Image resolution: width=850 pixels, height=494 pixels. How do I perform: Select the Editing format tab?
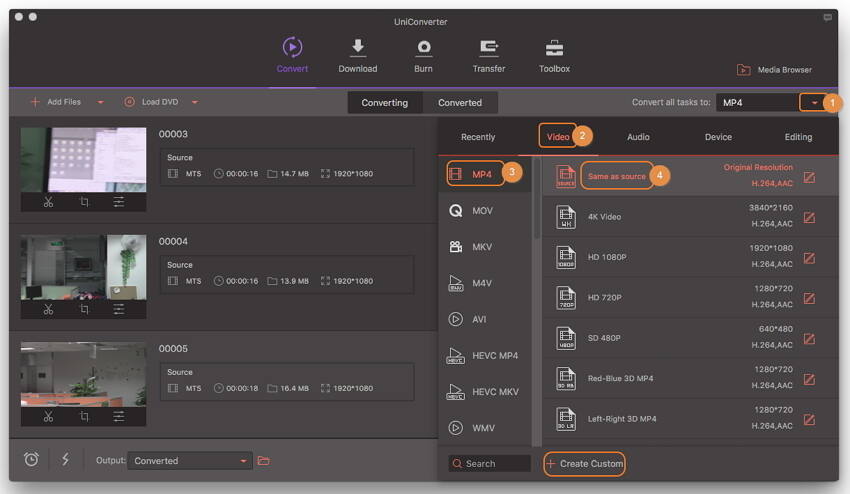[798, 137]
